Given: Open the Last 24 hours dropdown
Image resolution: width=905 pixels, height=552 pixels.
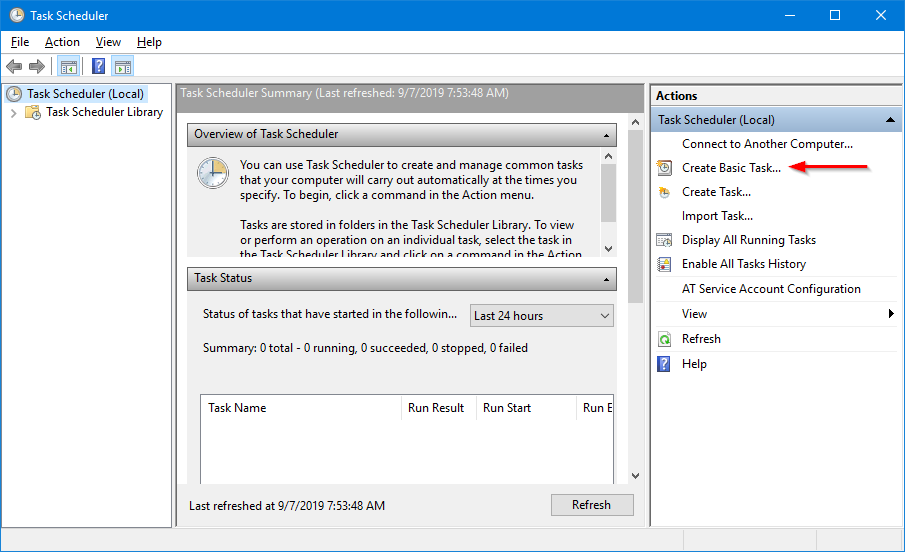Looking at the screenshot, I should (541, 316).
